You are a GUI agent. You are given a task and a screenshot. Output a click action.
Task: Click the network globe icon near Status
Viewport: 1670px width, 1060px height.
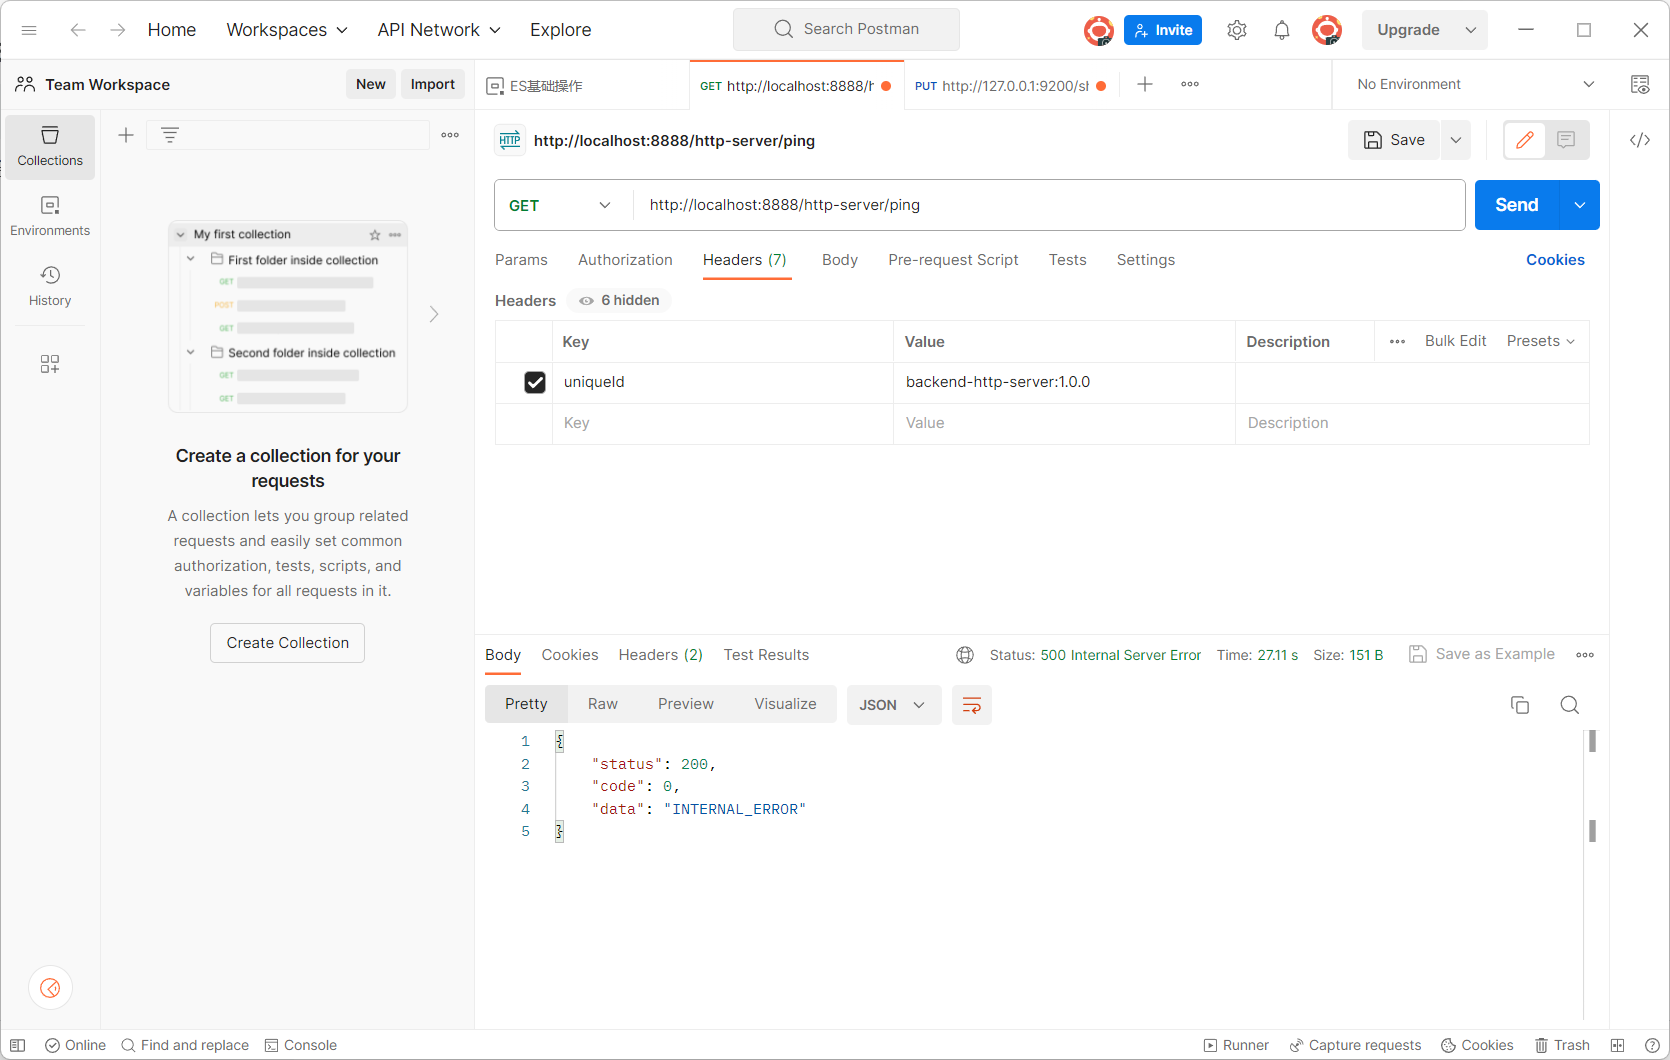point(965,655)
